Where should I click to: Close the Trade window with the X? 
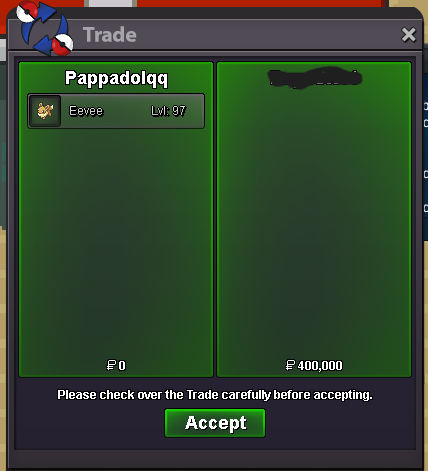coord(409,35)
